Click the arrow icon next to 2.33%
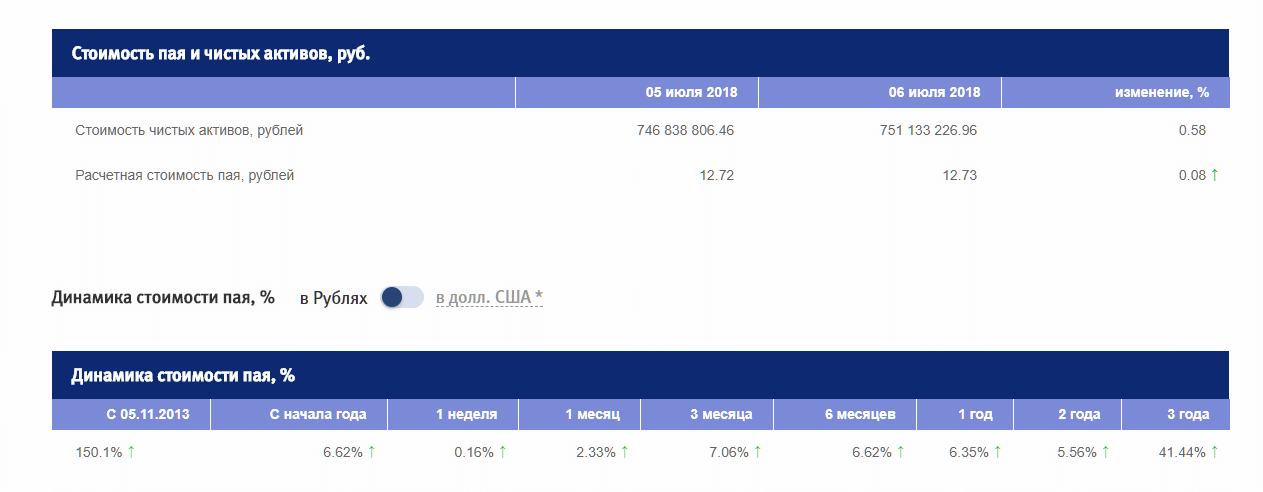1263x492 pixels. pos(624,452)
